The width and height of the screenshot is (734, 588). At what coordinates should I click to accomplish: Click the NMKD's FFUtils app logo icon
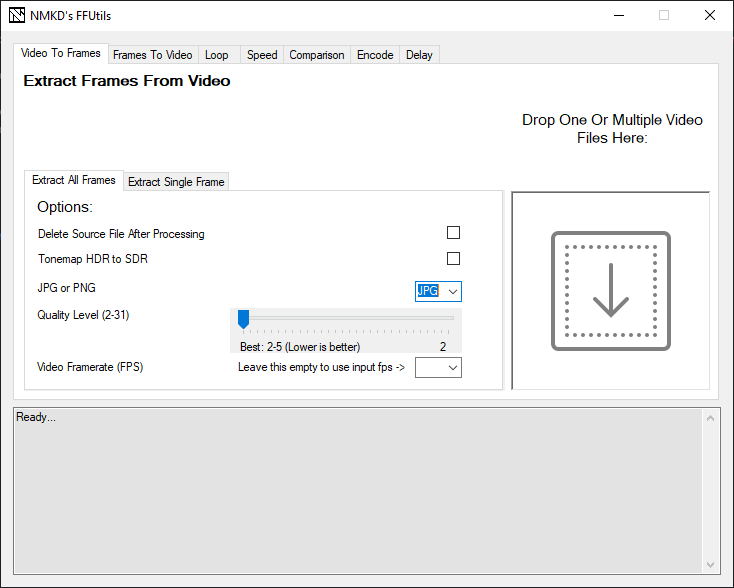17,15
